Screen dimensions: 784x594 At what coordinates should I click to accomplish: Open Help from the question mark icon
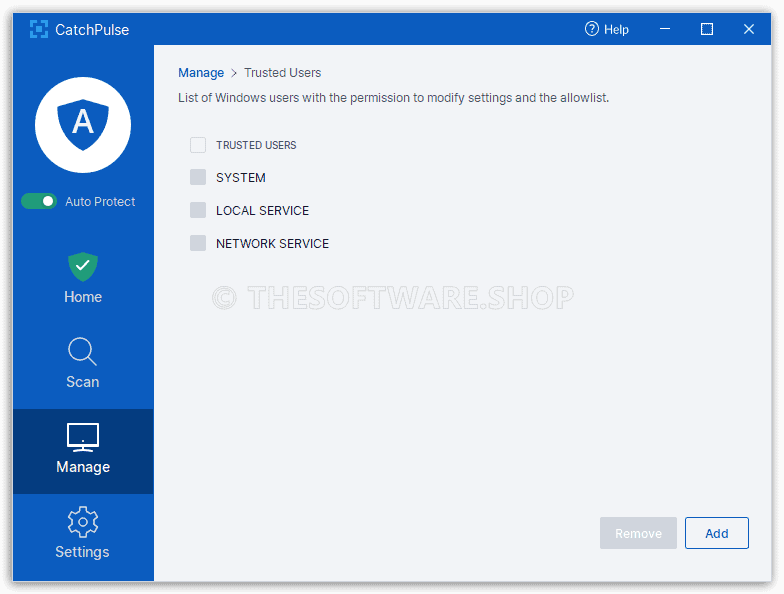[592, 29]
